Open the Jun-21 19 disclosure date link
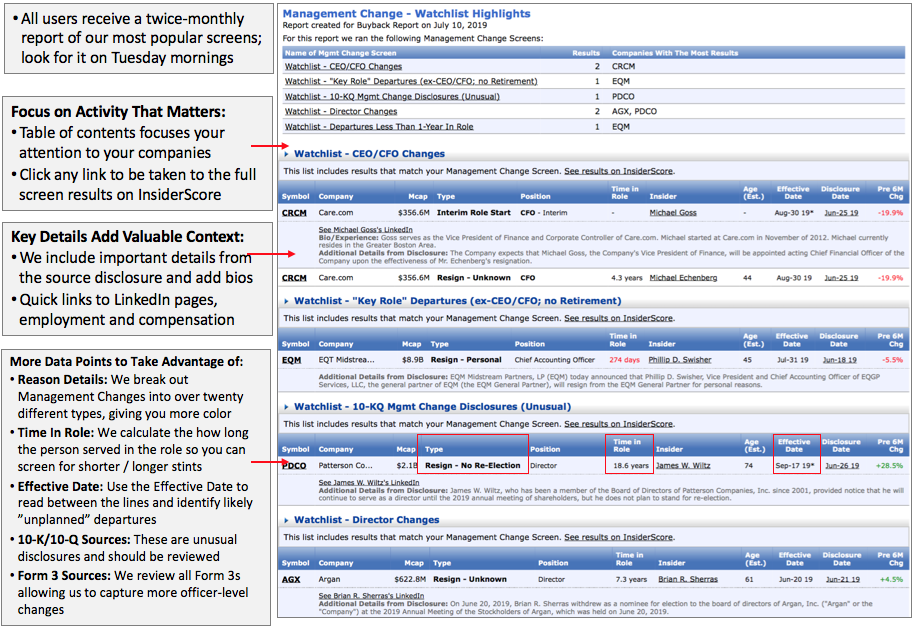 click(843, 579)
